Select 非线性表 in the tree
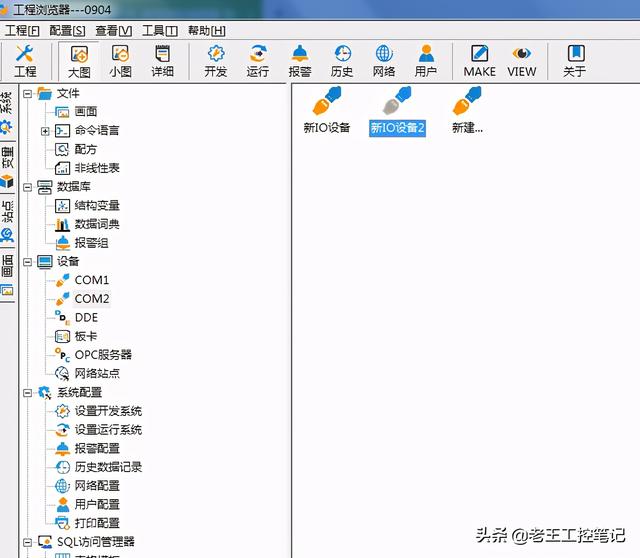640x558 pixels. (x=97, y=168)
